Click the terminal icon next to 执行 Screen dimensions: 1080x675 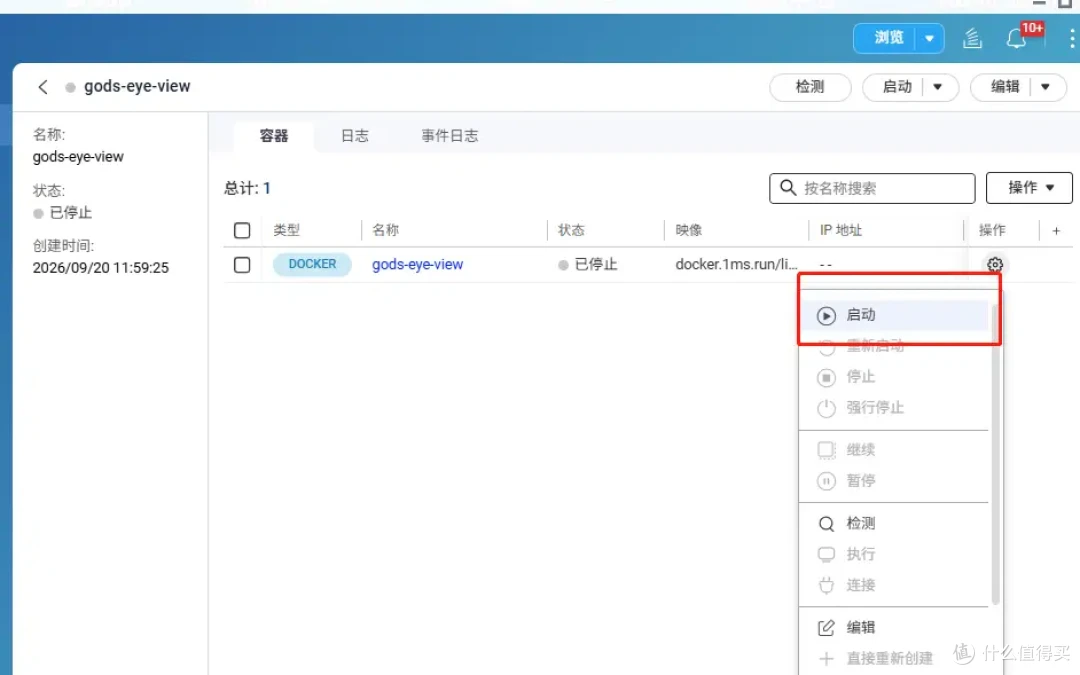[x=827, y=554]
